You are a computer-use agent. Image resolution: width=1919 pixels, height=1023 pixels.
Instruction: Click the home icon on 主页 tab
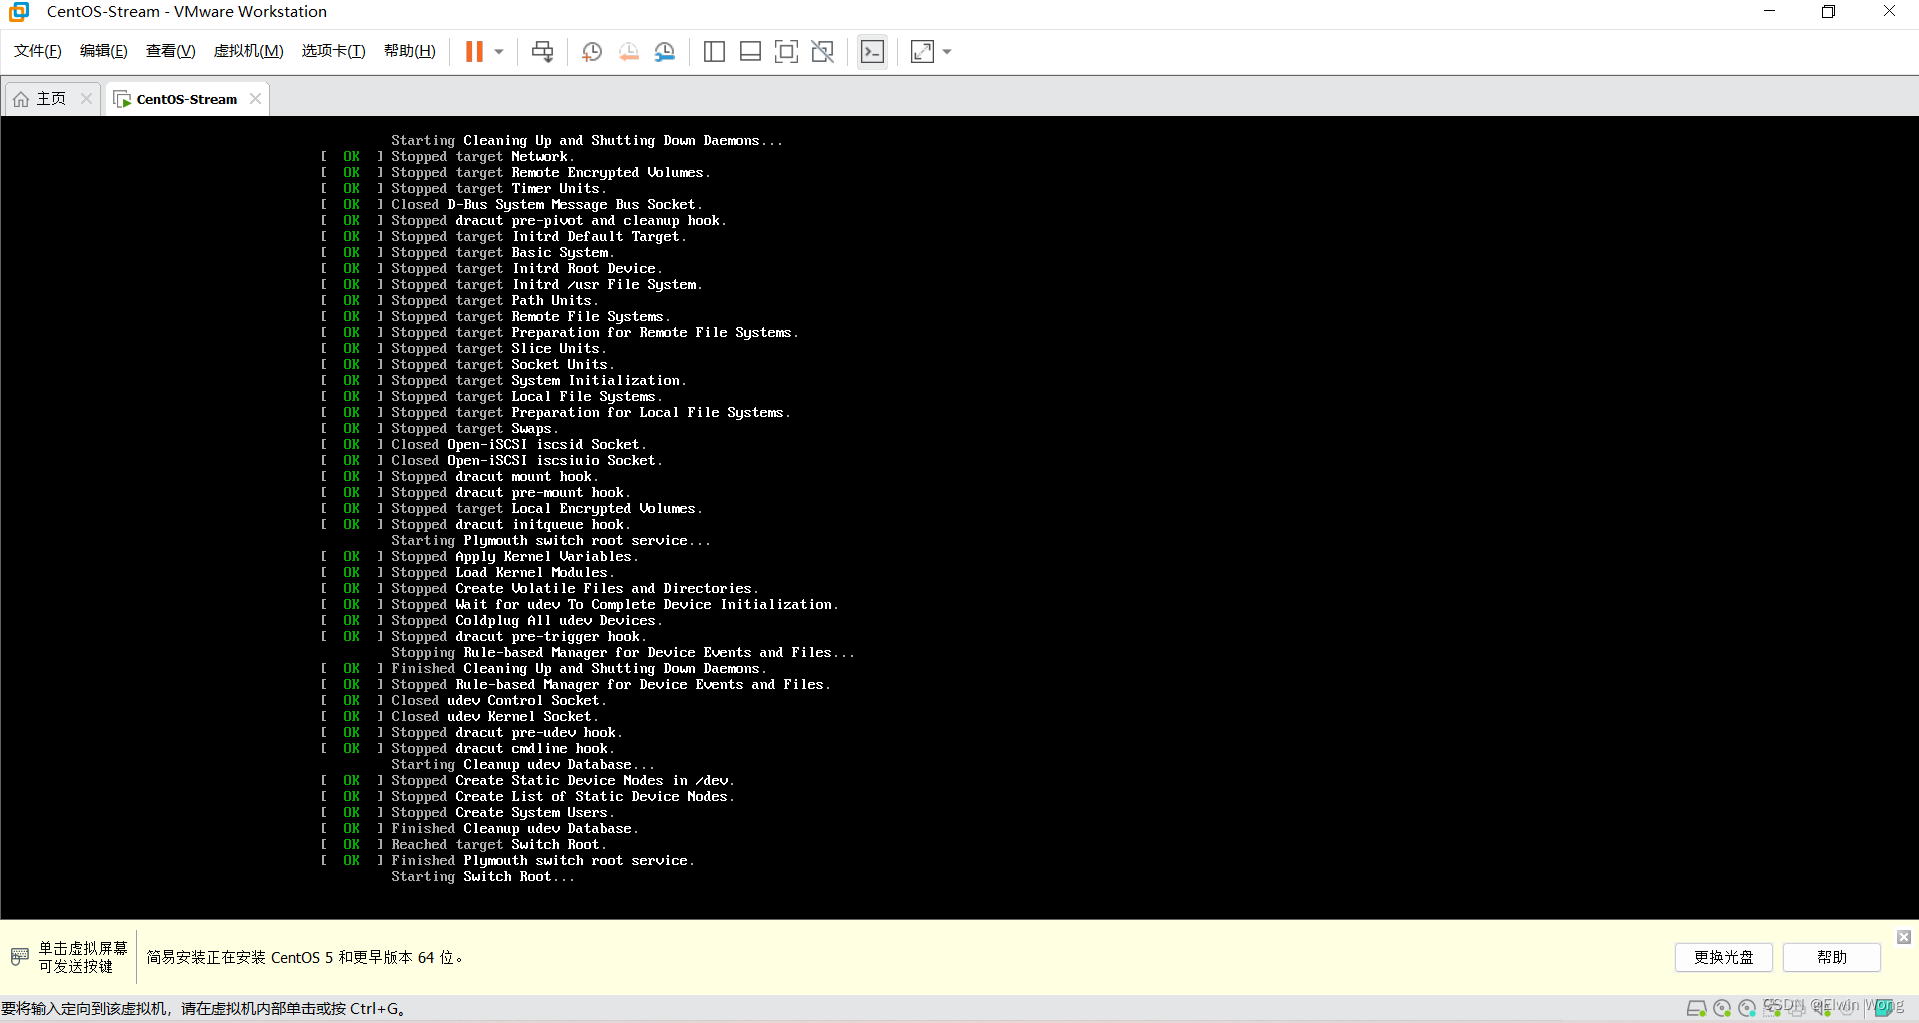[x=21, y=99]
